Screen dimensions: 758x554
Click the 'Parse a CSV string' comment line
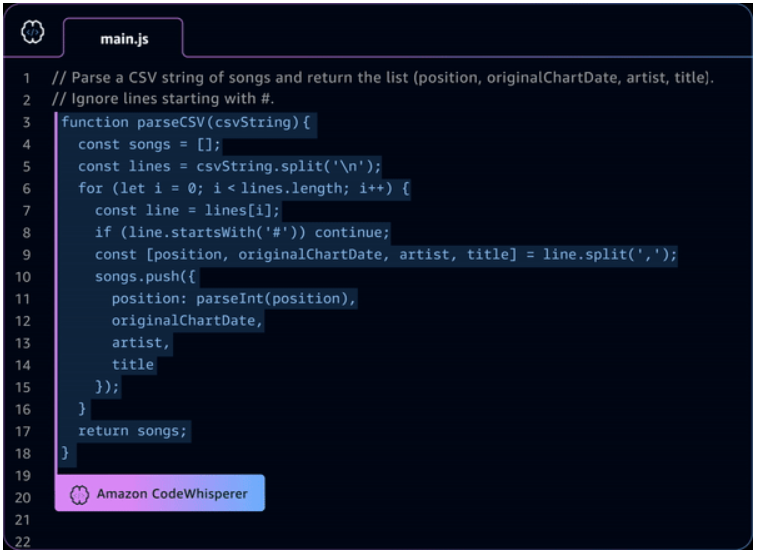point(382,78)
